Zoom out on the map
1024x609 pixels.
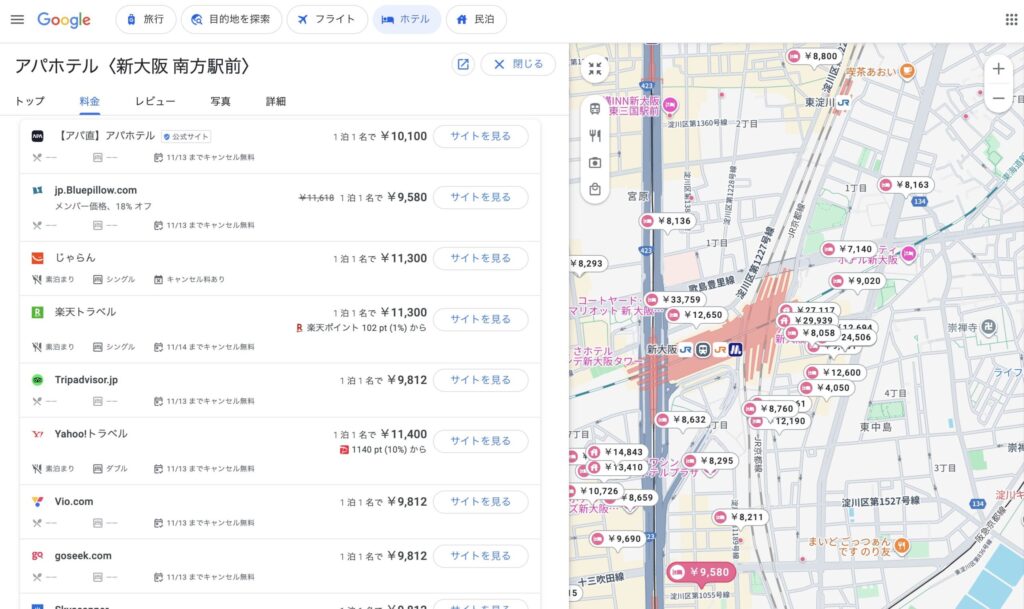pos(998,98)
